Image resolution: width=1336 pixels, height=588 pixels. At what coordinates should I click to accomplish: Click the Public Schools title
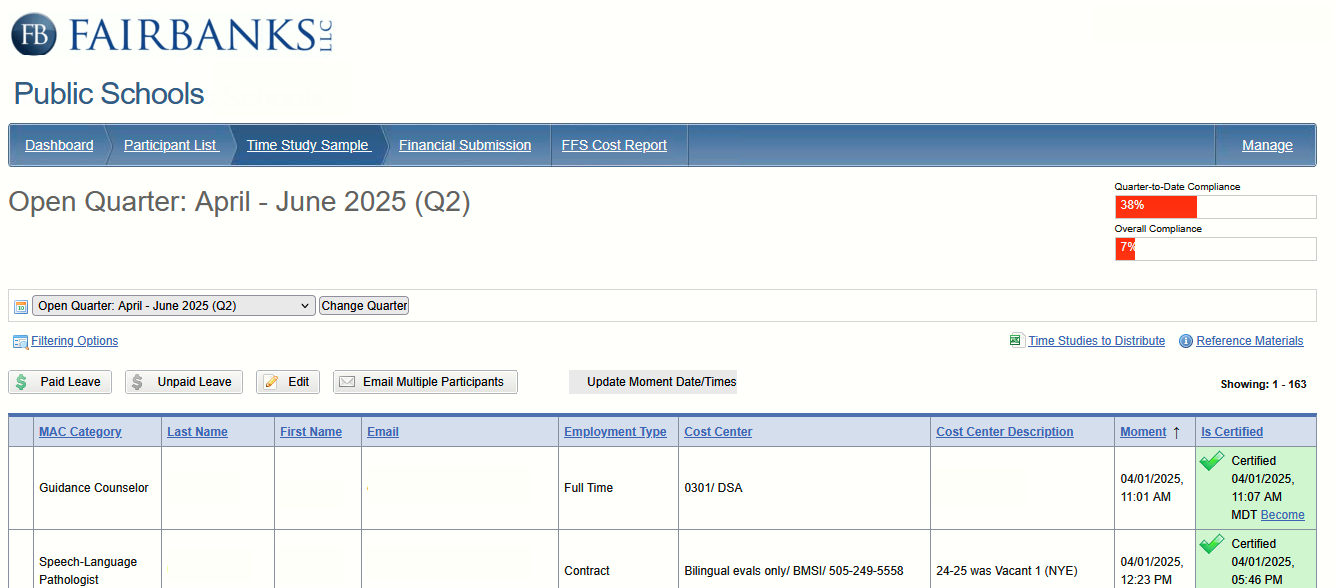point(109,94)
